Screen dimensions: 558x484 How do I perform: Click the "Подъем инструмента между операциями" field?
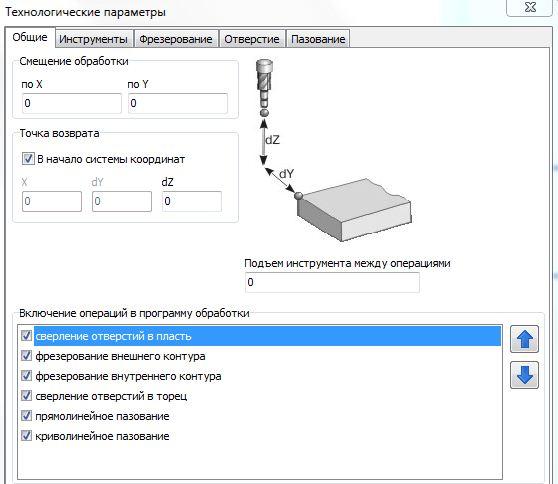pyautogui.click(x=332, y=282)
